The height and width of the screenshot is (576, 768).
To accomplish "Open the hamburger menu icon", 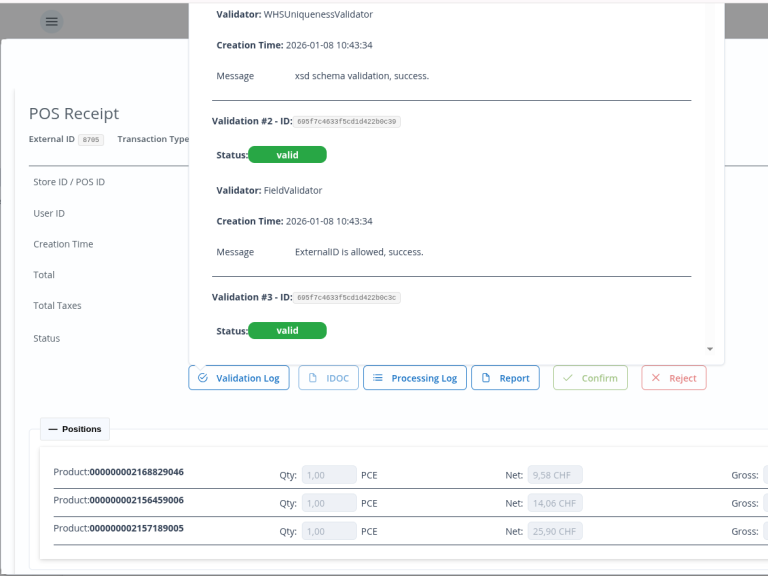I will (x=52, y=21).
